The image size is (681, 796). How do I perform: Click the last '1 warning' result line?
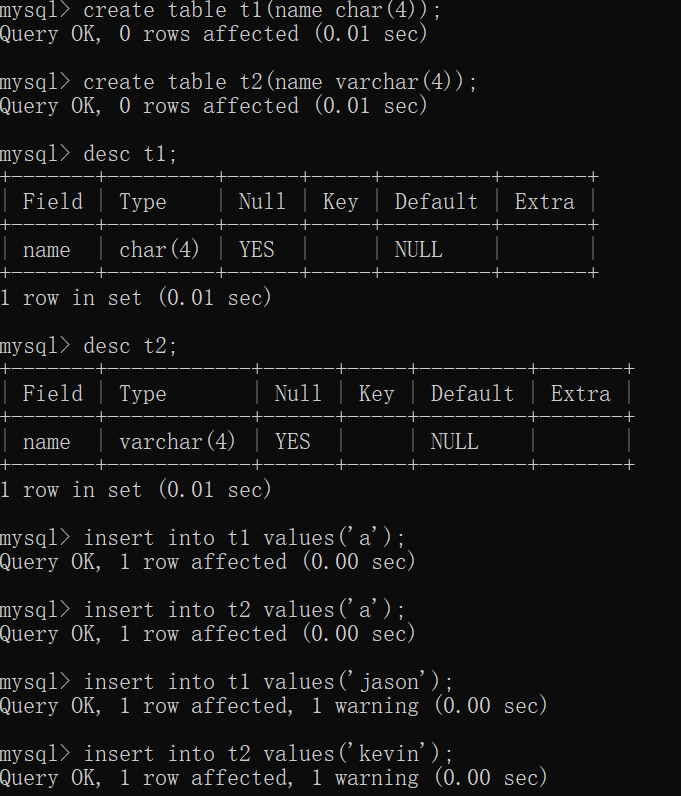click(x=273, y=779)
